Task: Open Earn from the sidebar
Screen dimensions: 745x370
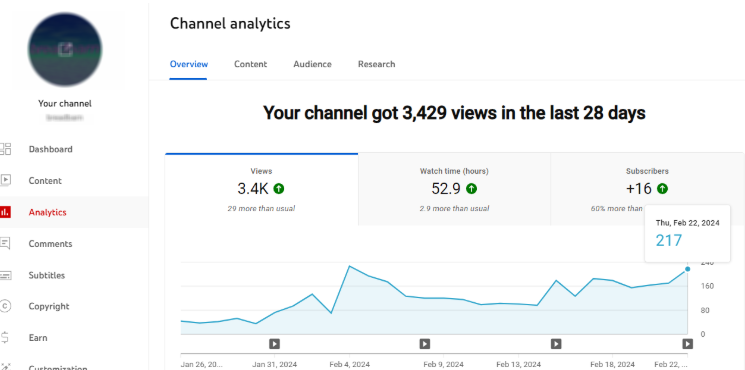Action: [x=38, y=338]
